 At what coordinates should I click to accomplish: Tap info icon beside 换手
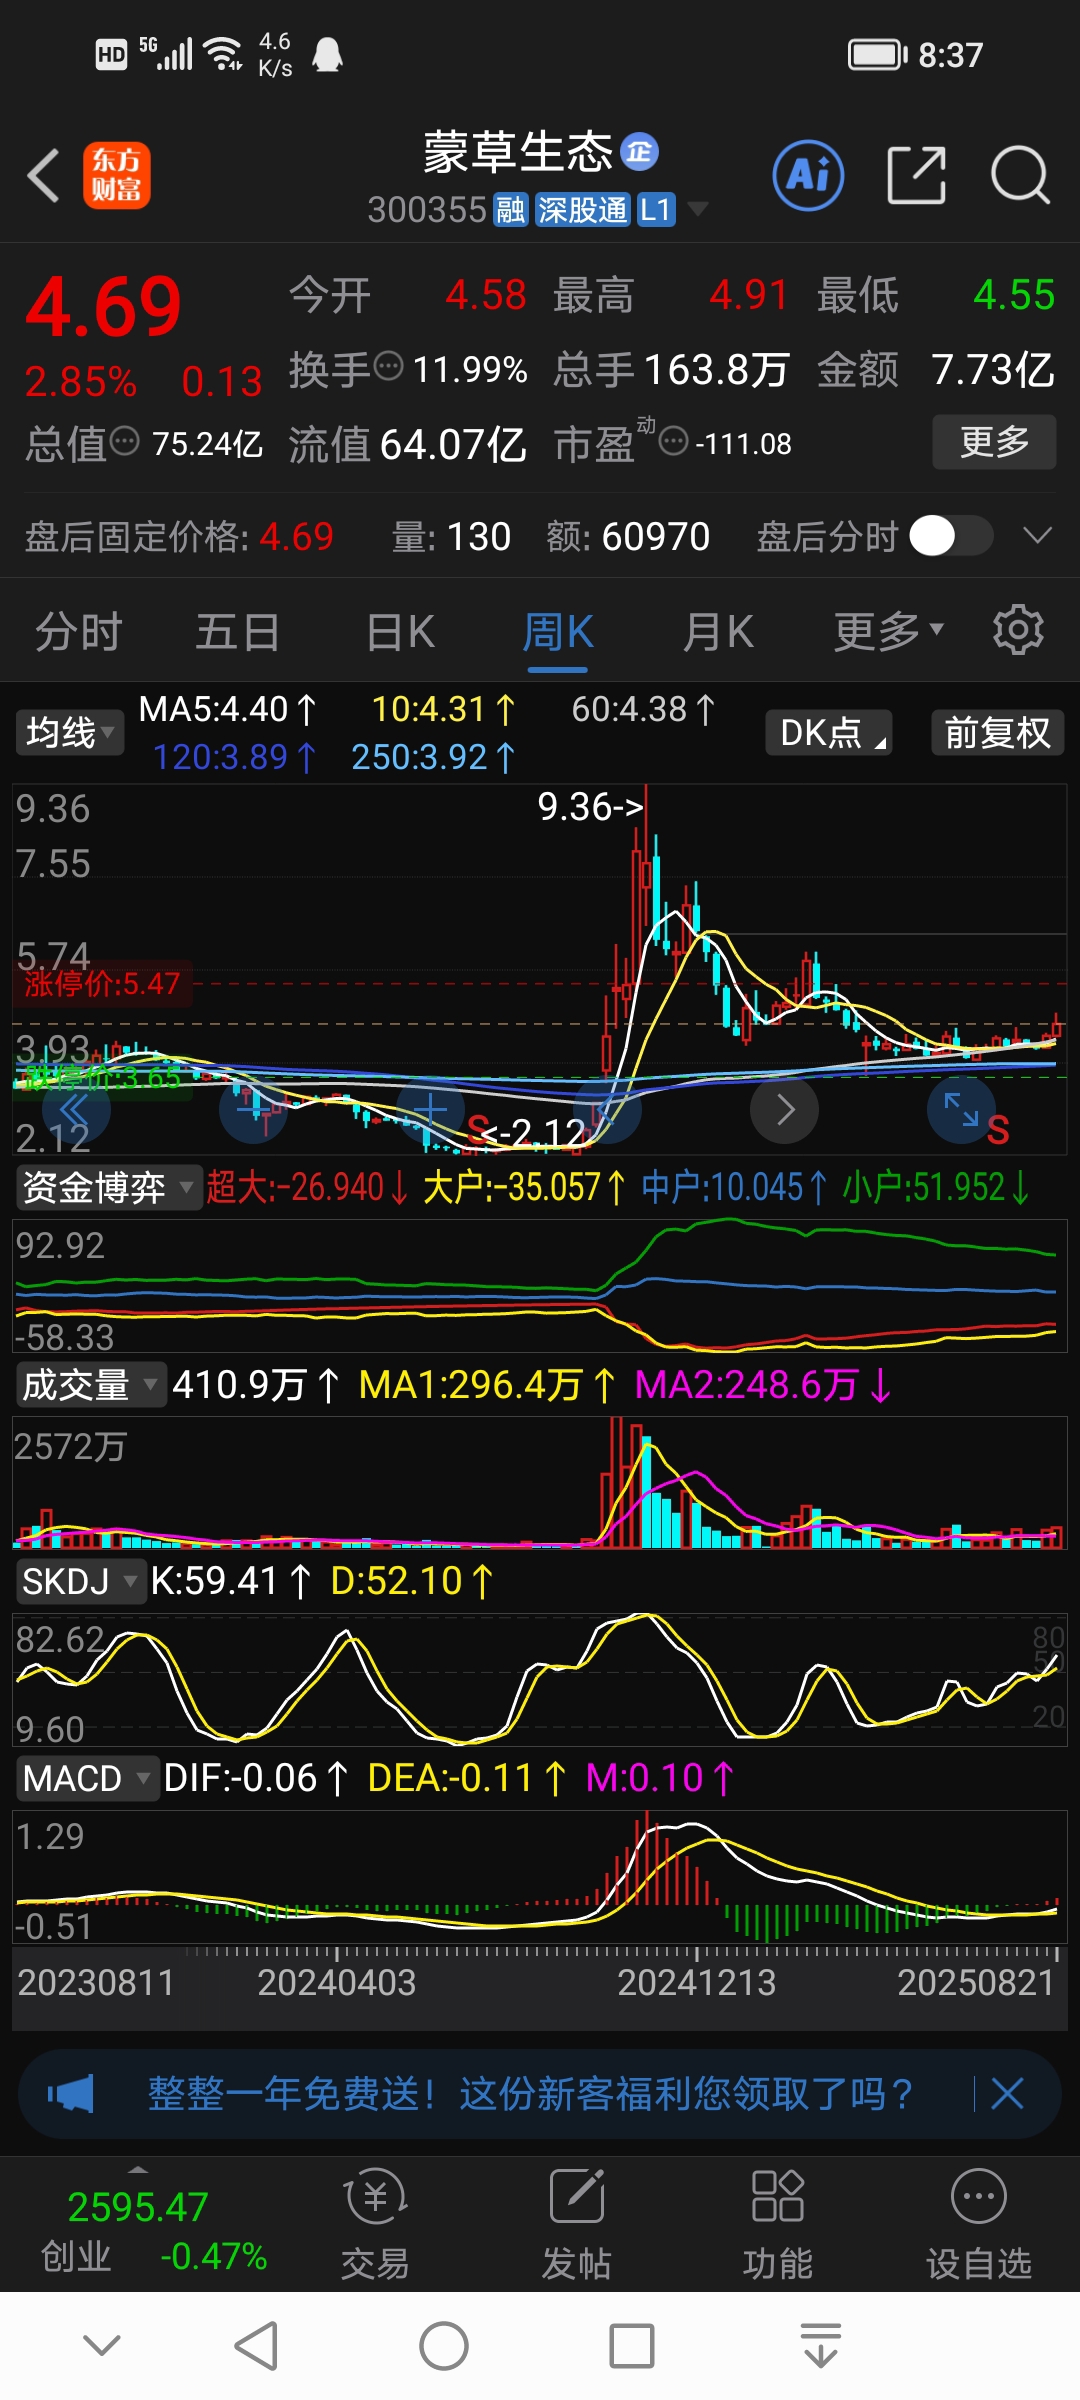coord(388,366)
